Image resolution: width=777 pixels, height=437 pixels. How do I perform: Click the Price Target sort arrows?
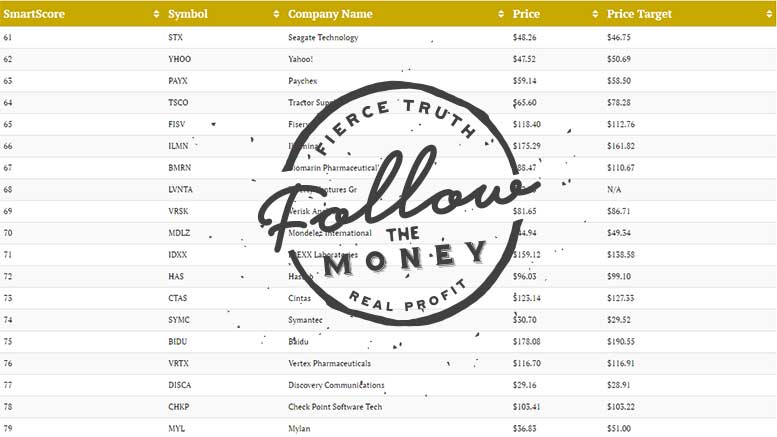coord(769,14)
